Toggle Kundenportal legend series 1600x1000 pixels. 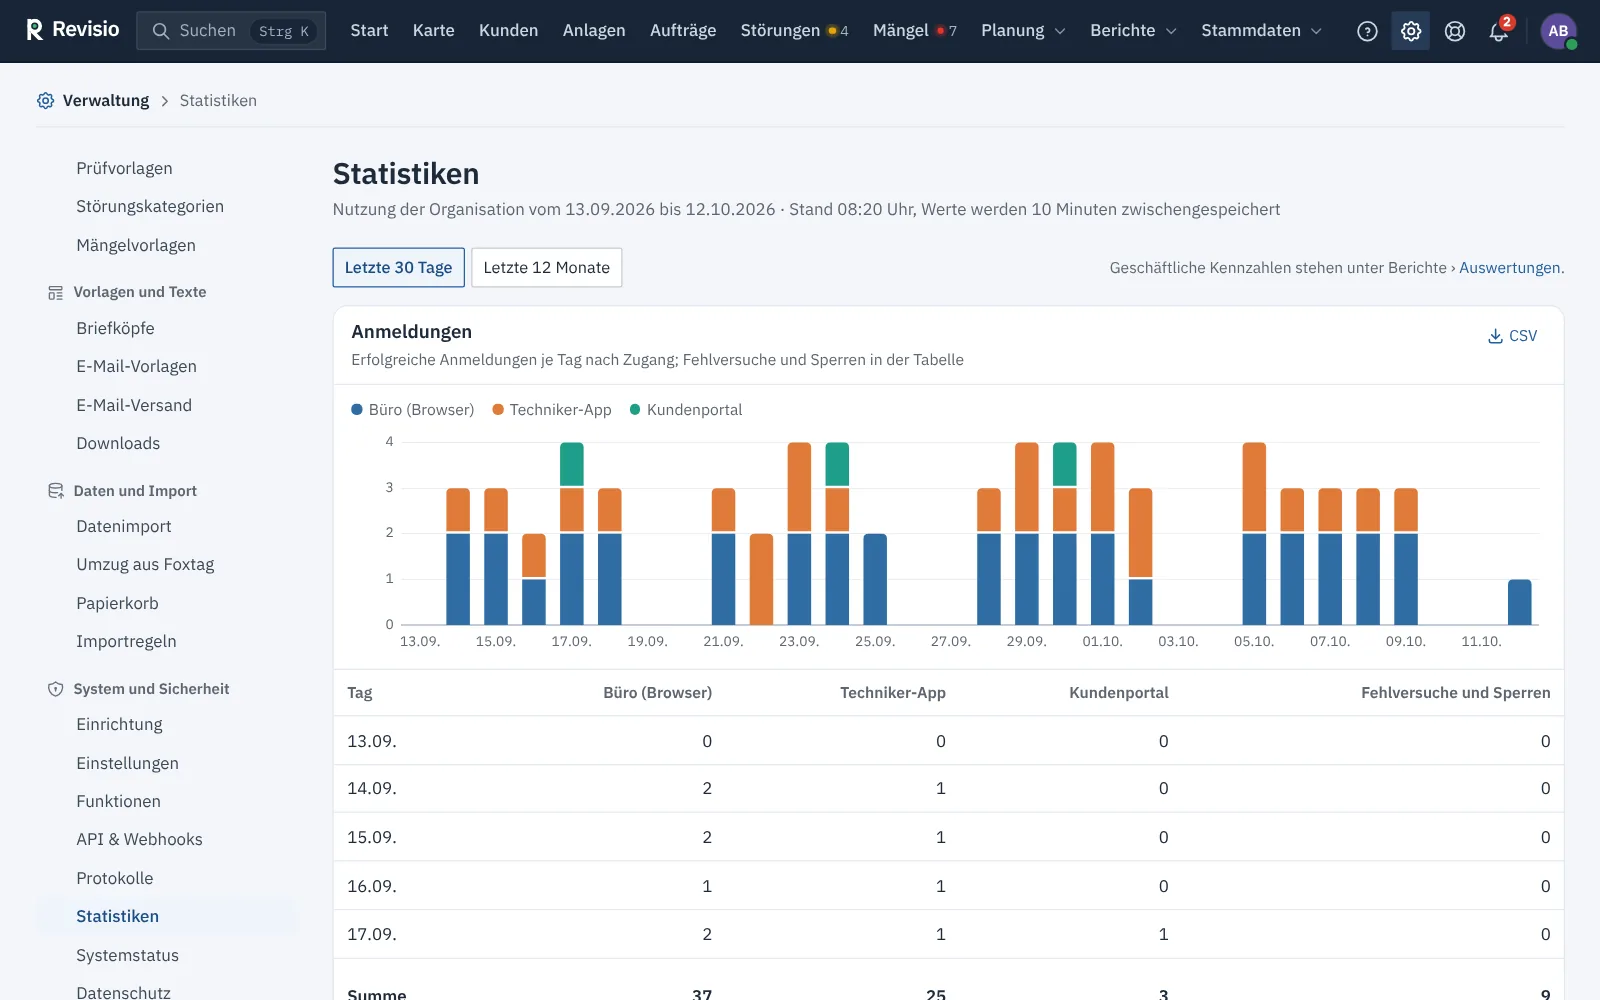(686, 409)
